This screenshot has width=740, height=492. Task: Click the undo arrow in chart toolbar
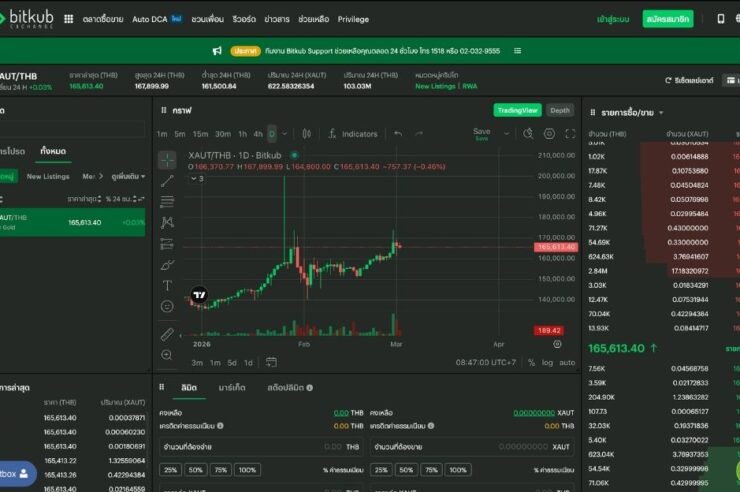tap(398, 134)
